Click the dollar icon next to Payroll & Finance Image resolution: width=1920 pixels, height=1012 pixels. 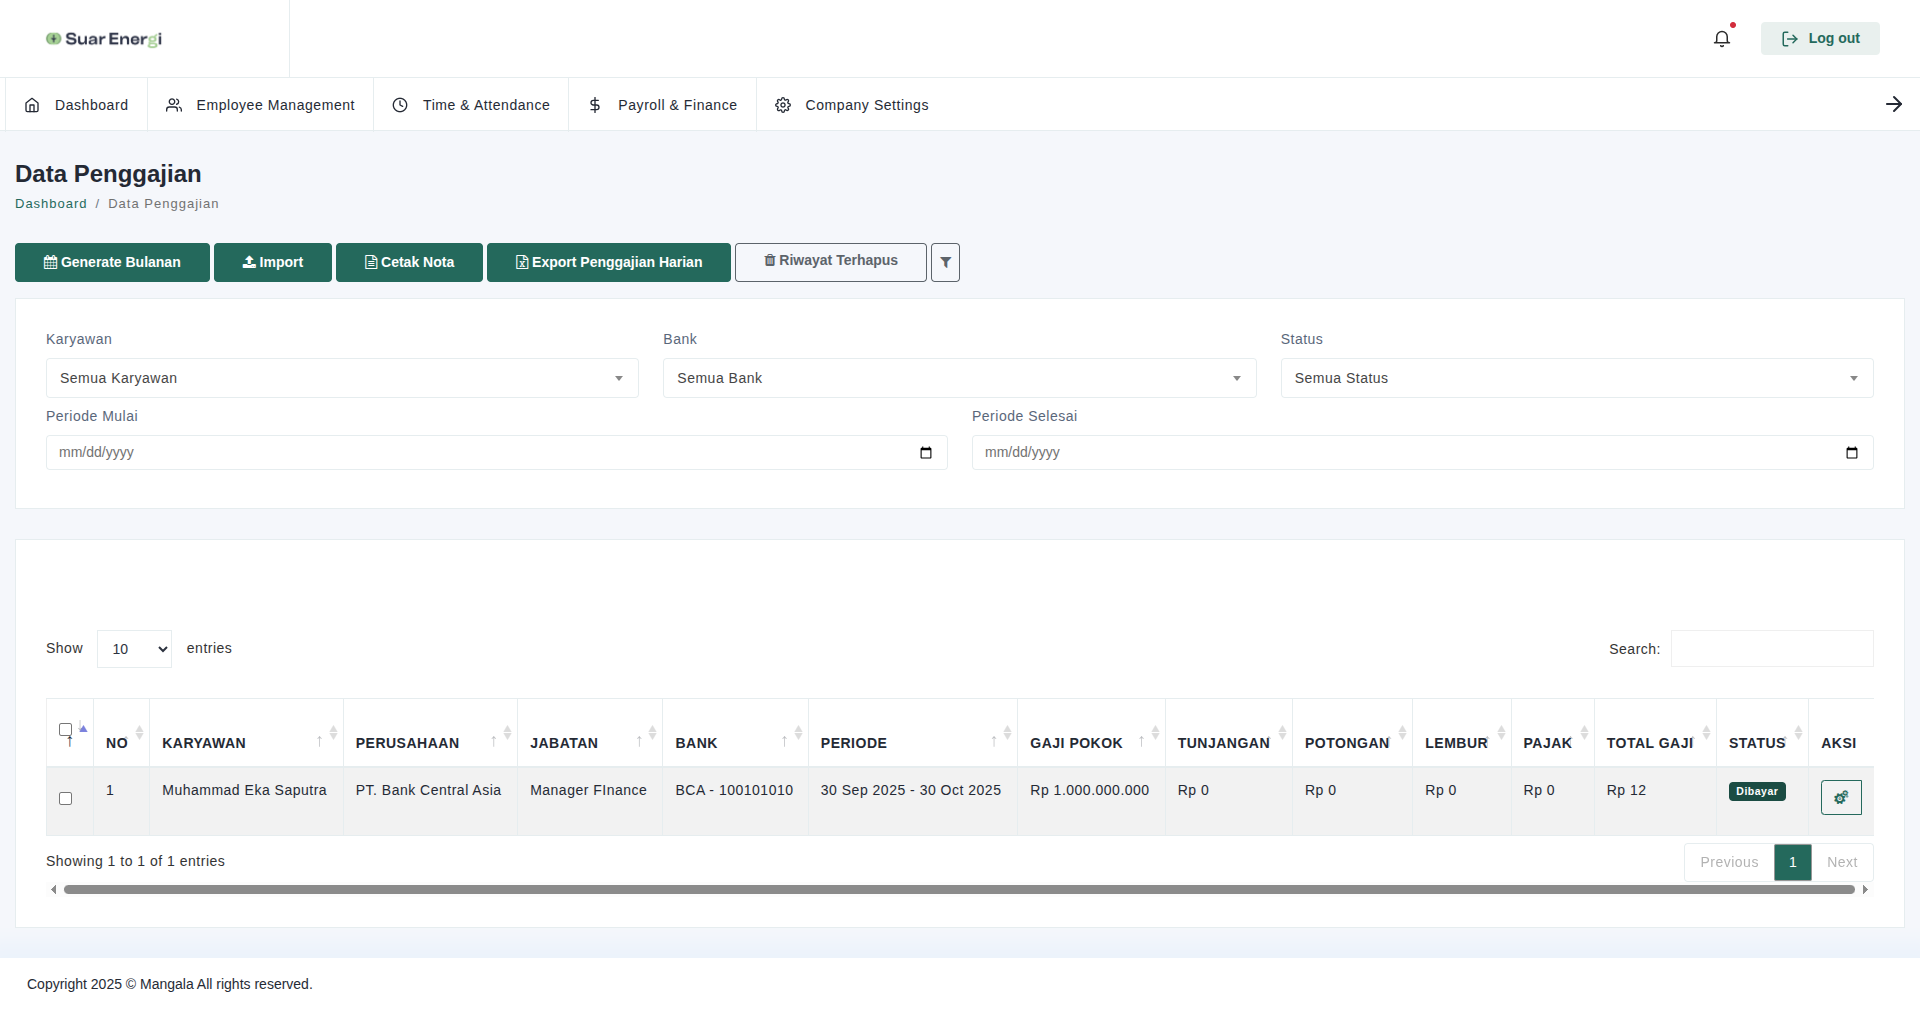click(x=595, y=104)
